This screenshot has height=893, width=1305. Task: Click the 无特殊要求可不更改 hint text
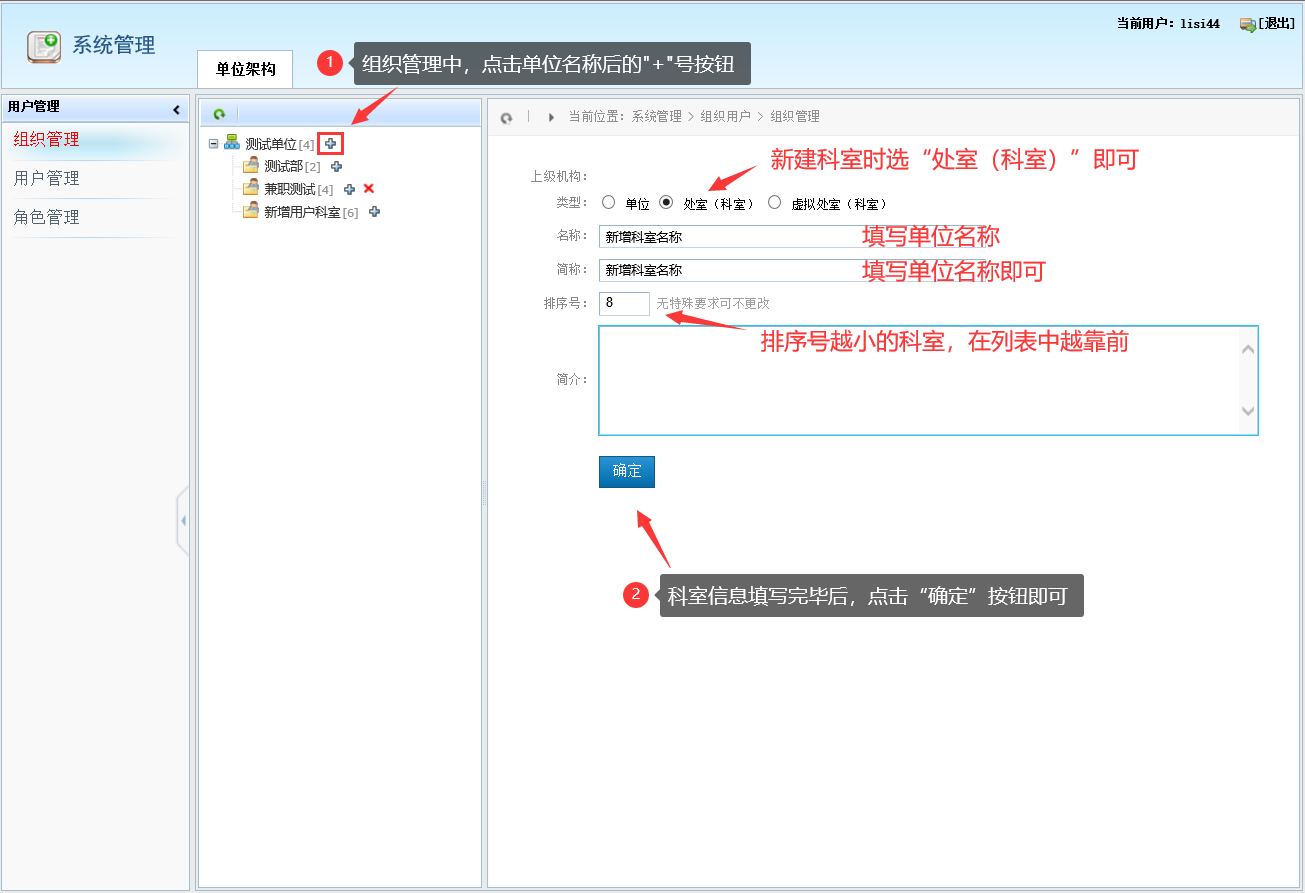713,304
